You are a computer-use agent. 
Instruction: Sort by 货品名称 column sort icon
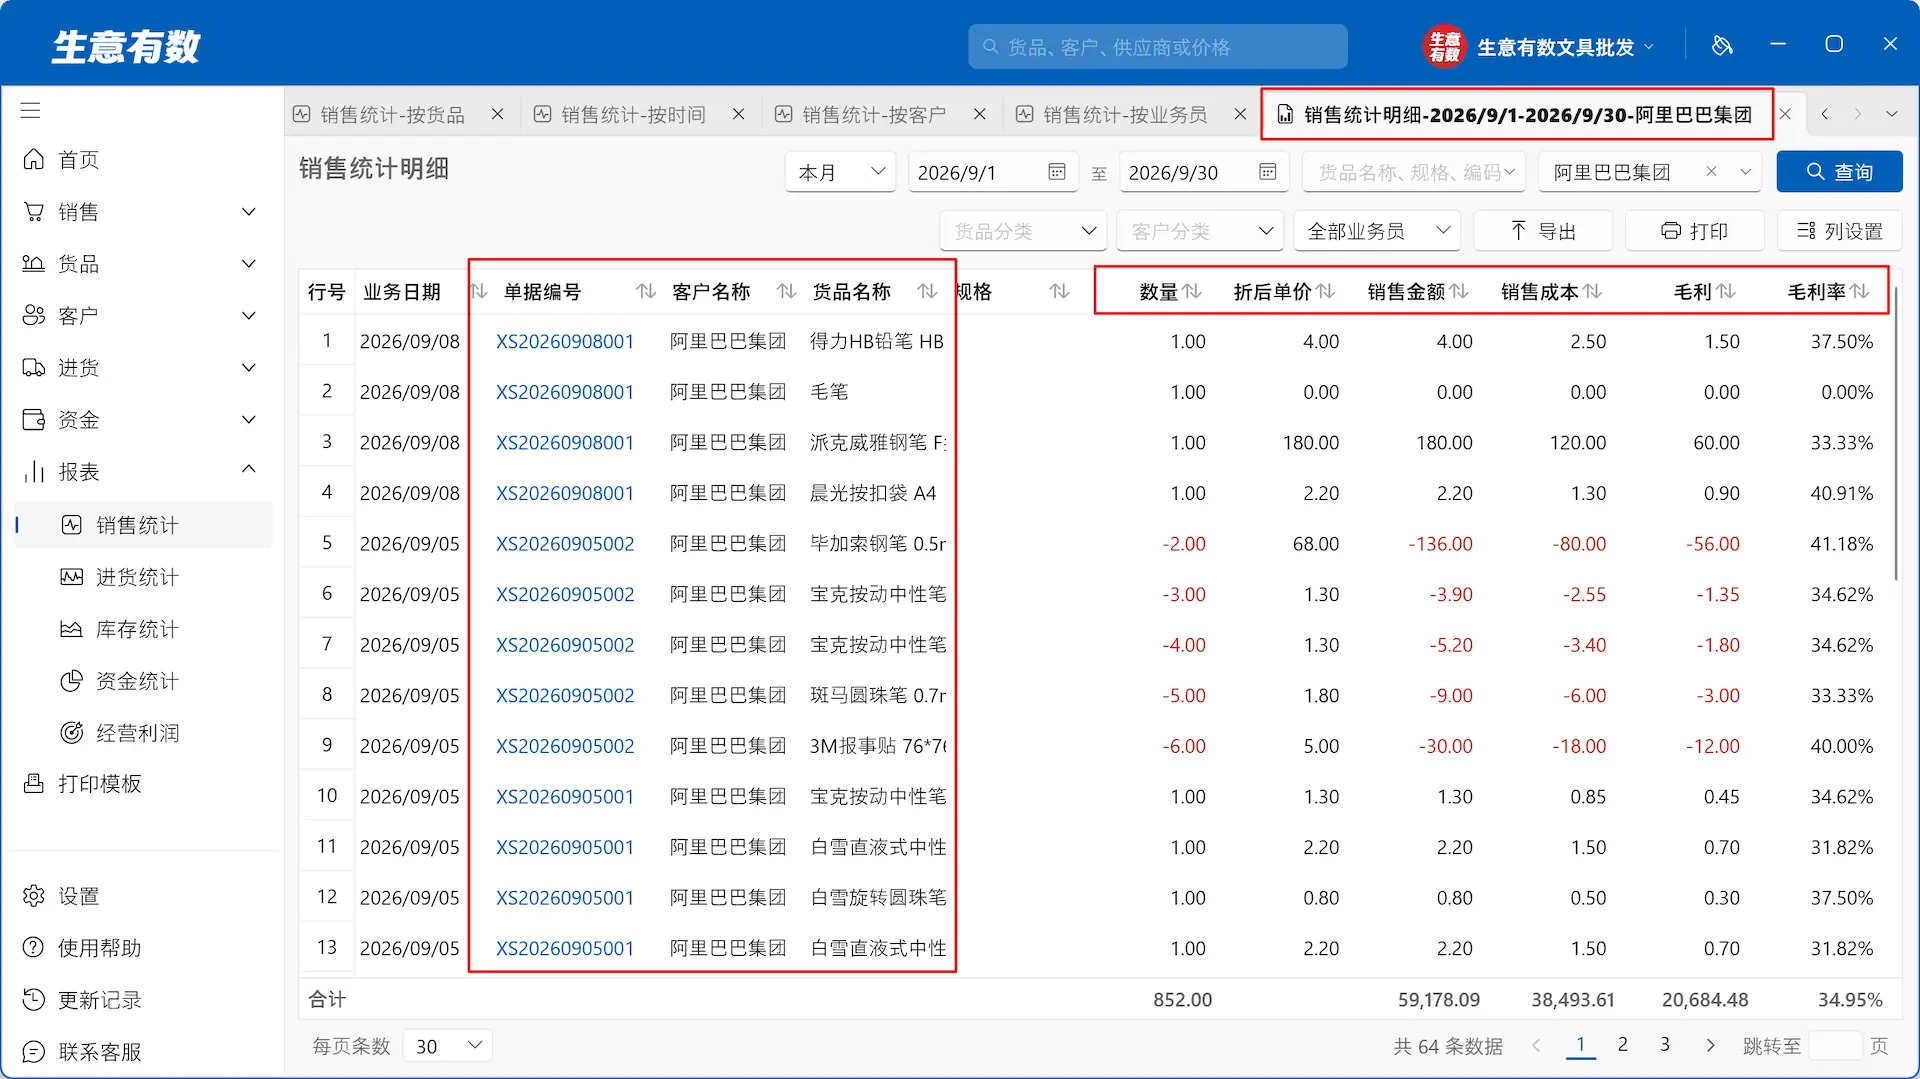[x=928, y=291]
